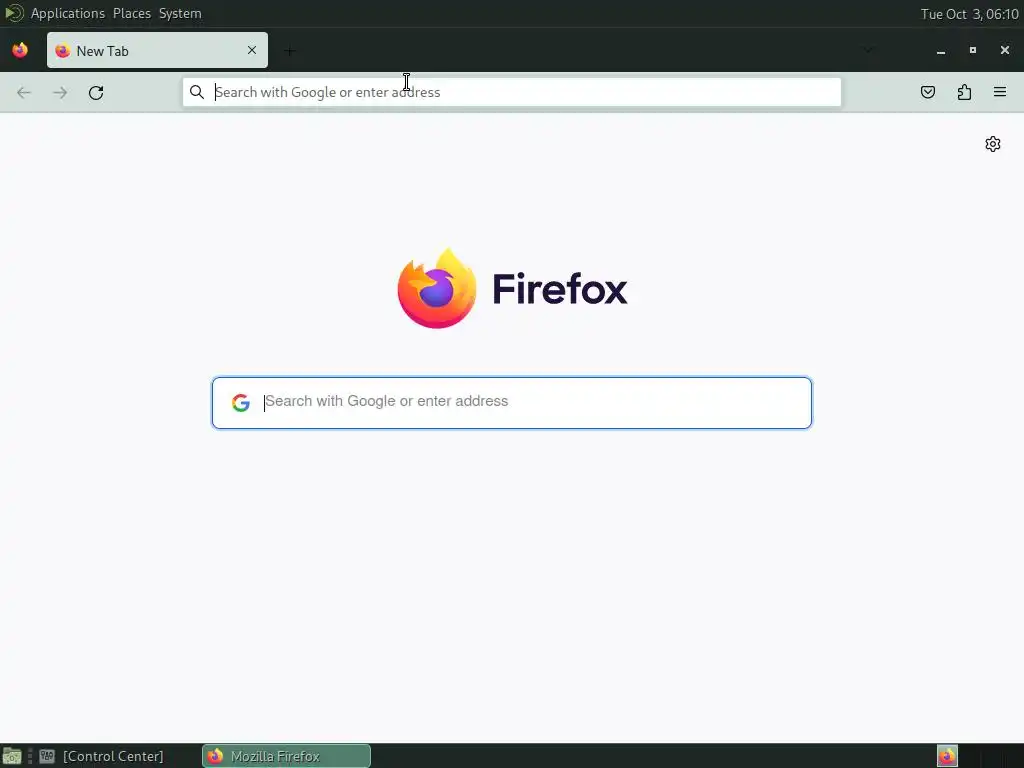This screenshot has width=1024, height=768.
Task: Open the Applications menu
Action: (68, 13)
